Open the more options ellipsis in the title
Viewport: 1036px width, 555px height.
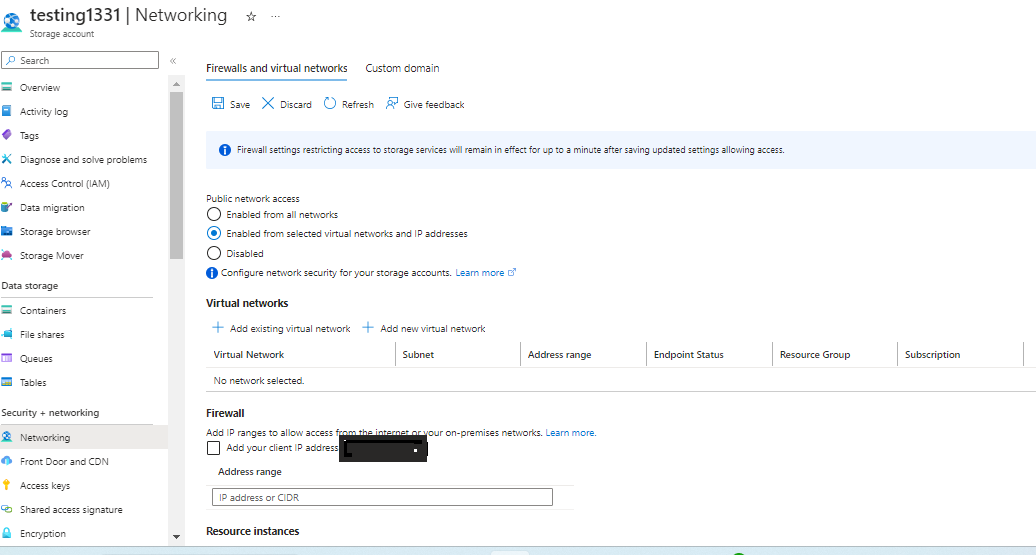276,17
